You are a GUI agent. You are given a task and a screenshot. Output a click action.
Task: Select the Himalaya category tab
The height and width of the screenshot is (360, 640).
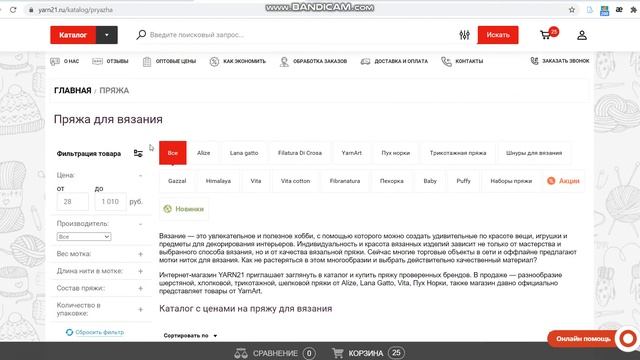218,181
